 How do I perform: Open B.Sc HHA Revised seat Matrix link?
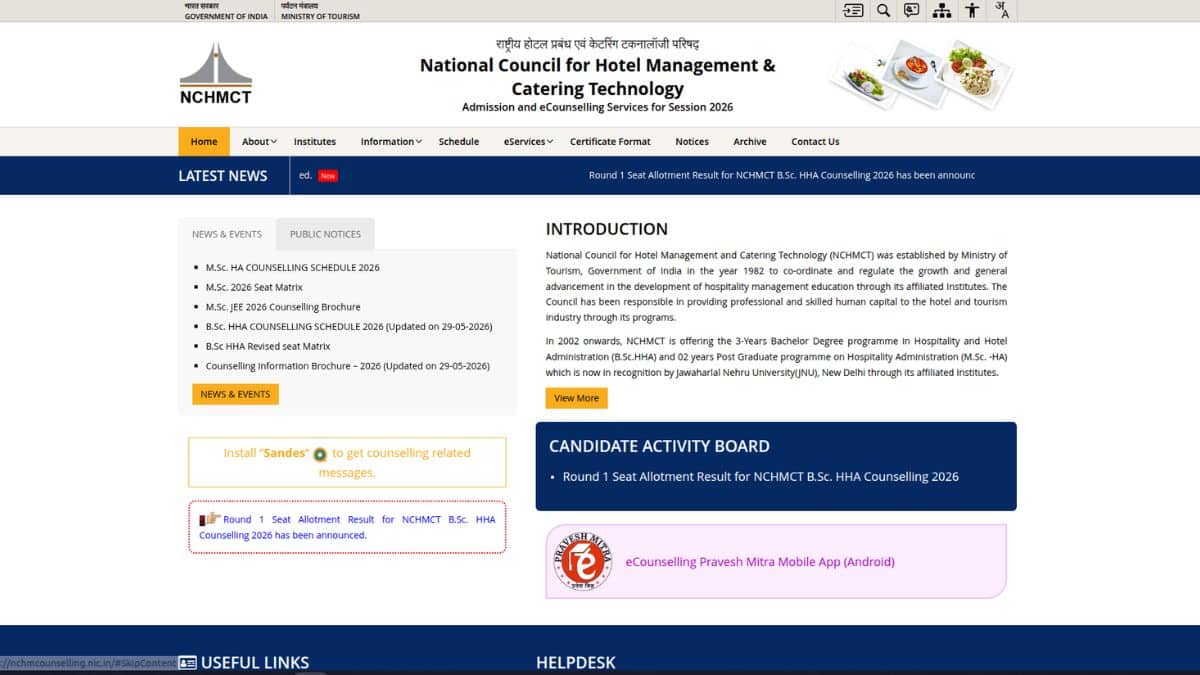(x=268, y=346)
